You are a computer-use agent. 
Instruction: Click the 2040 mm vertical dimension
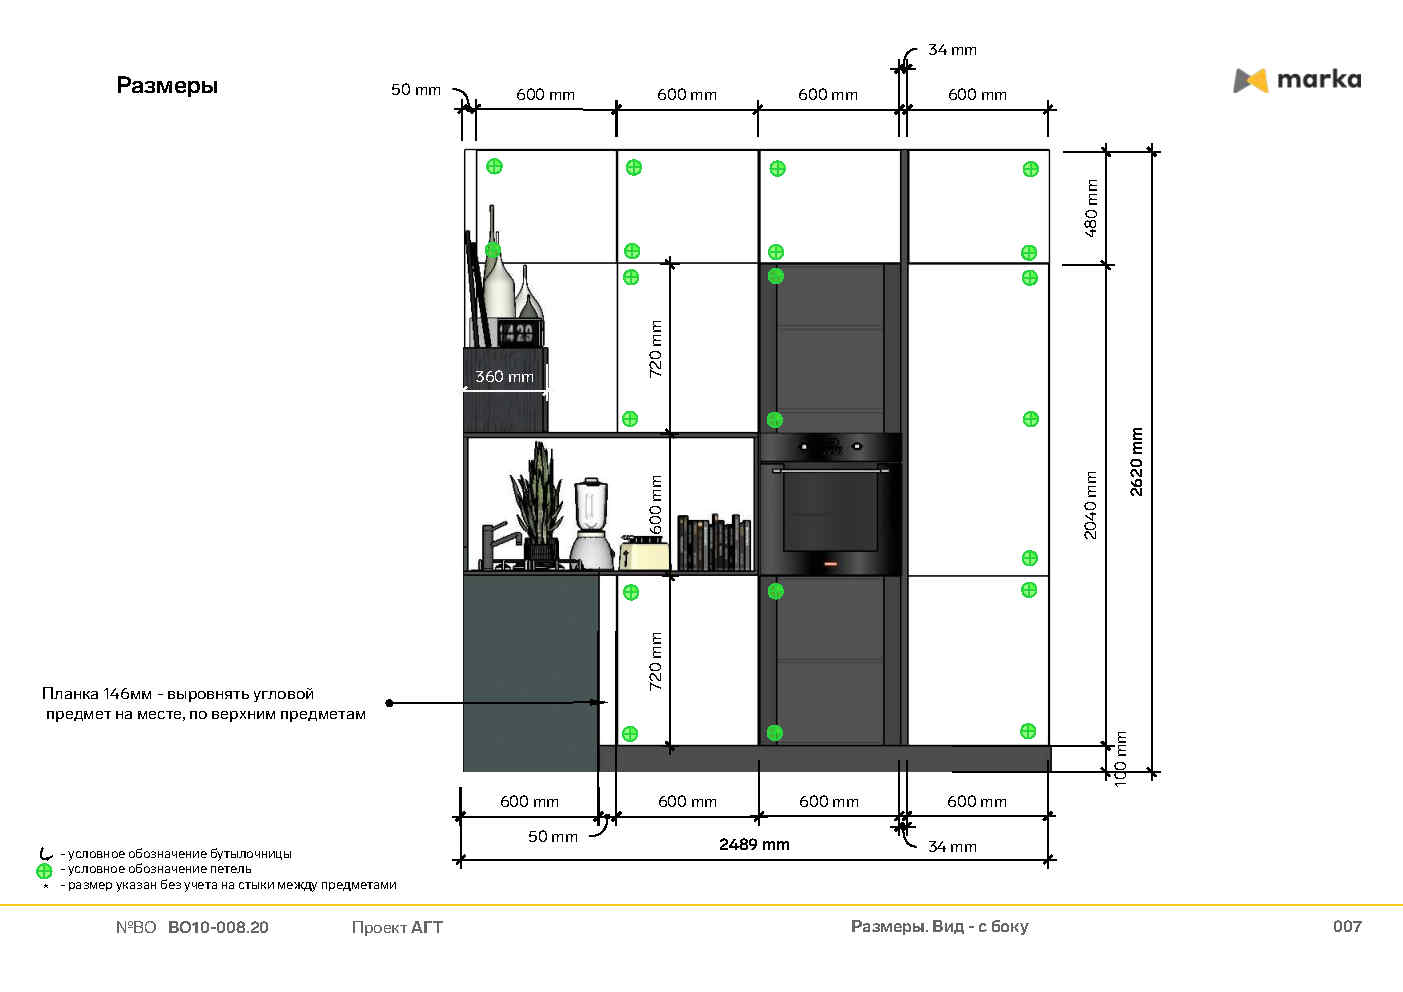click(x=1091, y=505)
